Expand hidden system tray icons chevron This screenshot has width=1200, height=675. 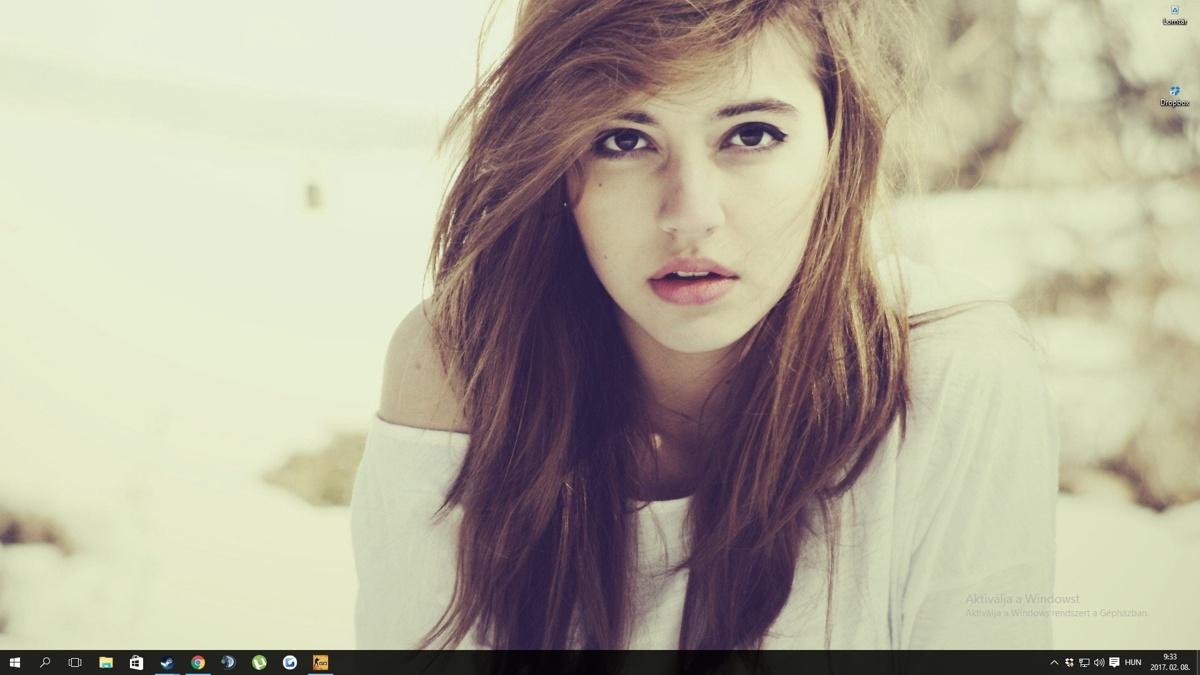click(1053, 662)
